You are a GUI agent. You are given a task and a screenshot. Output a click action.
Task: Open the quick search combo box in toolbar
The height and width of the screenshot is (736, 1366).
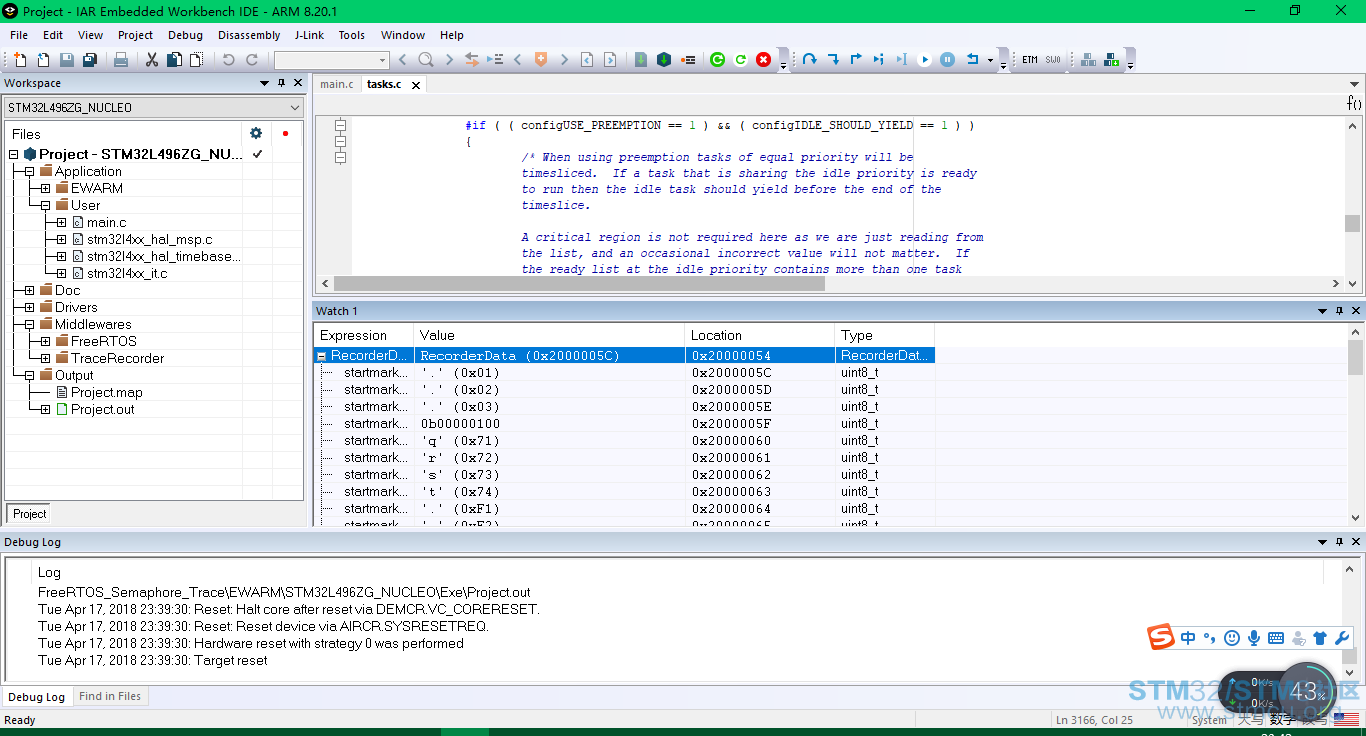pos(331,60)
